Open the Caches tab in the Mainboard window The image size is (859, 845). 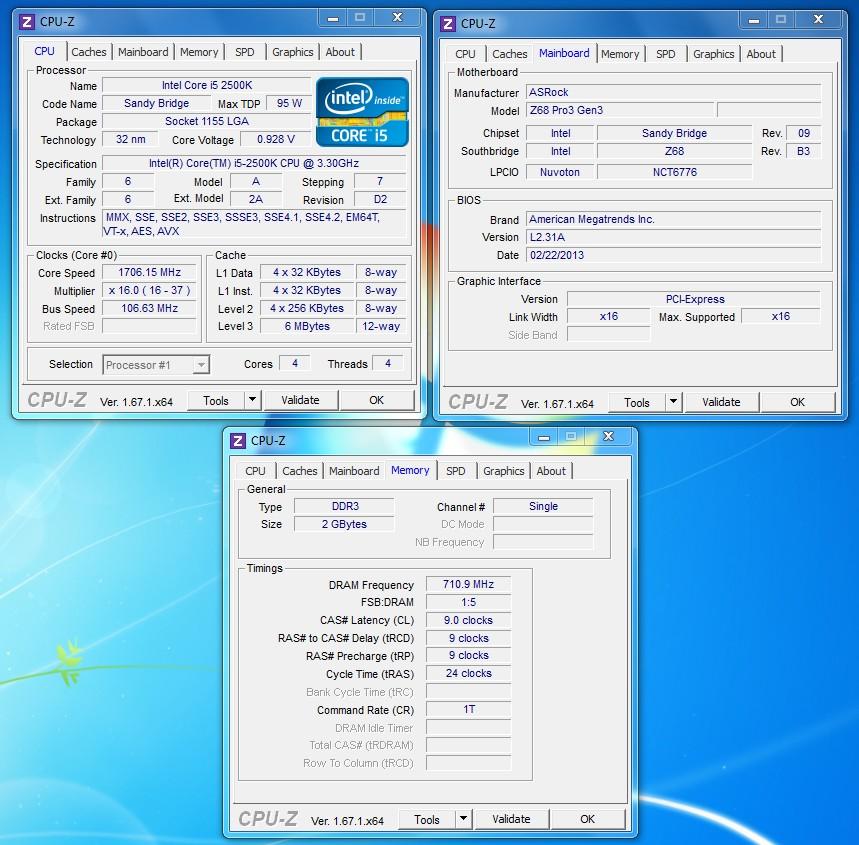click(509, 54)
